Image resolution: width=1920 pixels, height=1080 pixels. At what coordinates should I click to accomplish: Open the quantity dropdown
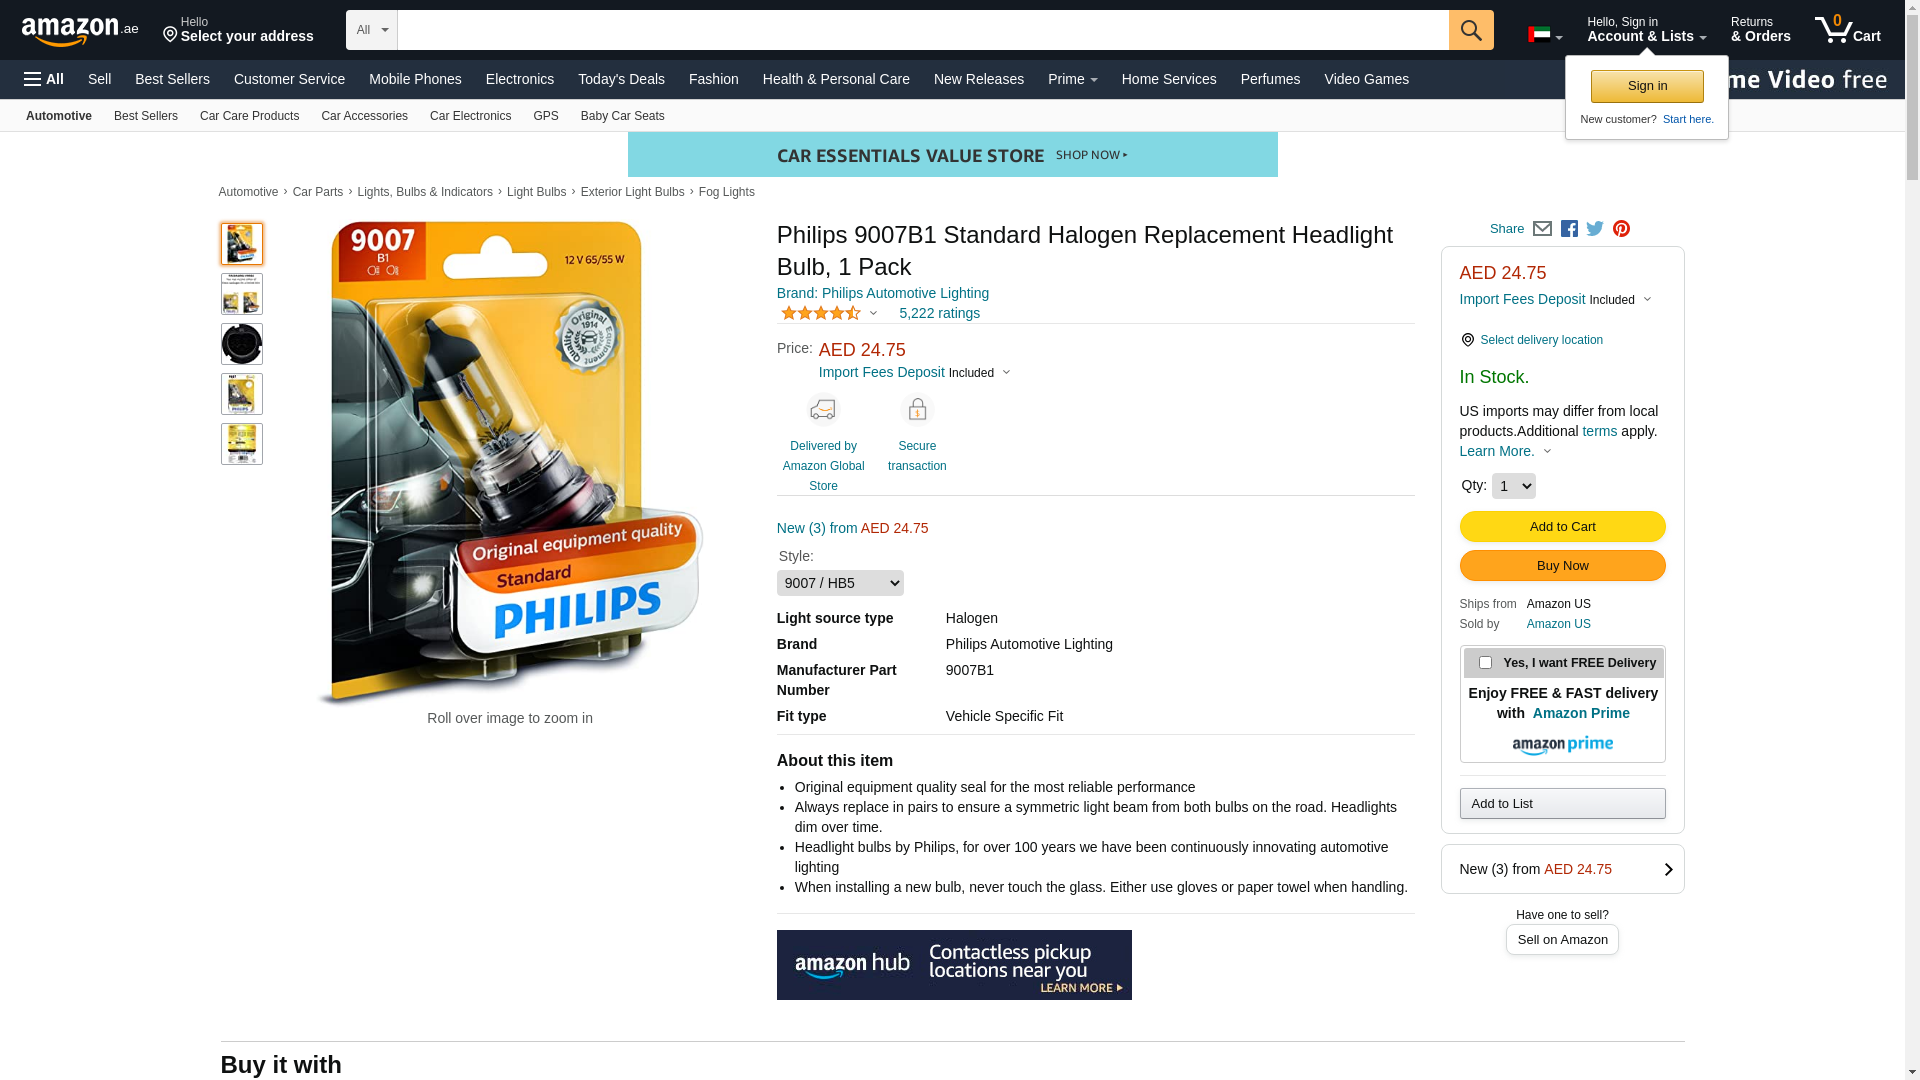(x=1513, y=486)
